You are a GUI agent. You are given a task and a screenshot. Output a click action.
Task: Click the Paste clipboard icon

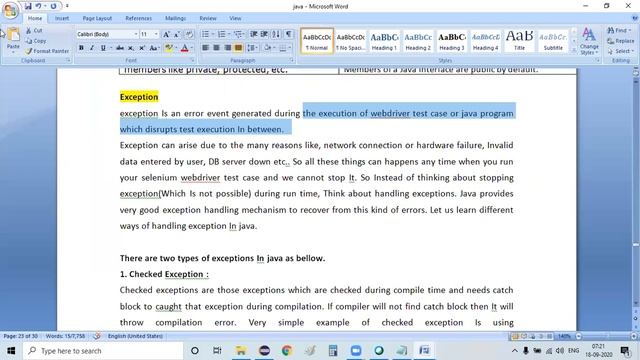(13, 35)
